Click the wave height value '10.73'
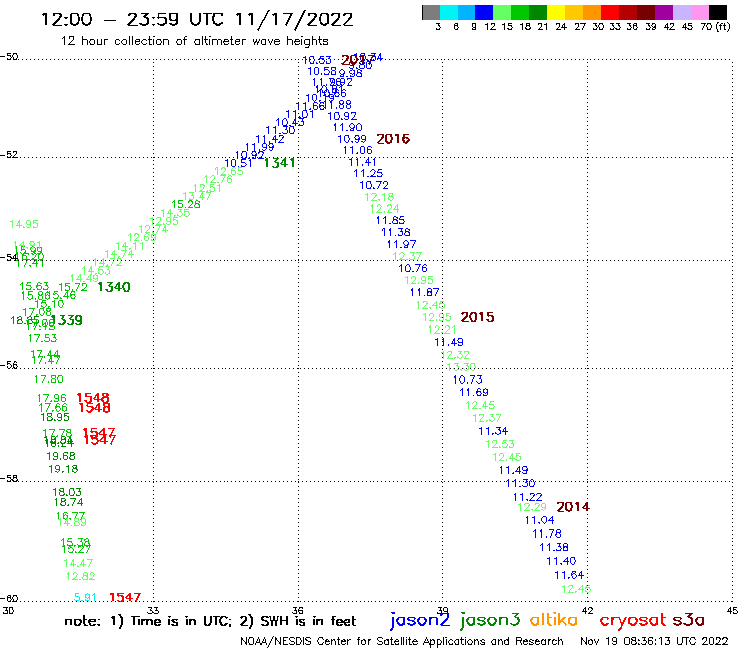The width and height of the screenshot is (740, 650). point(468,380)
